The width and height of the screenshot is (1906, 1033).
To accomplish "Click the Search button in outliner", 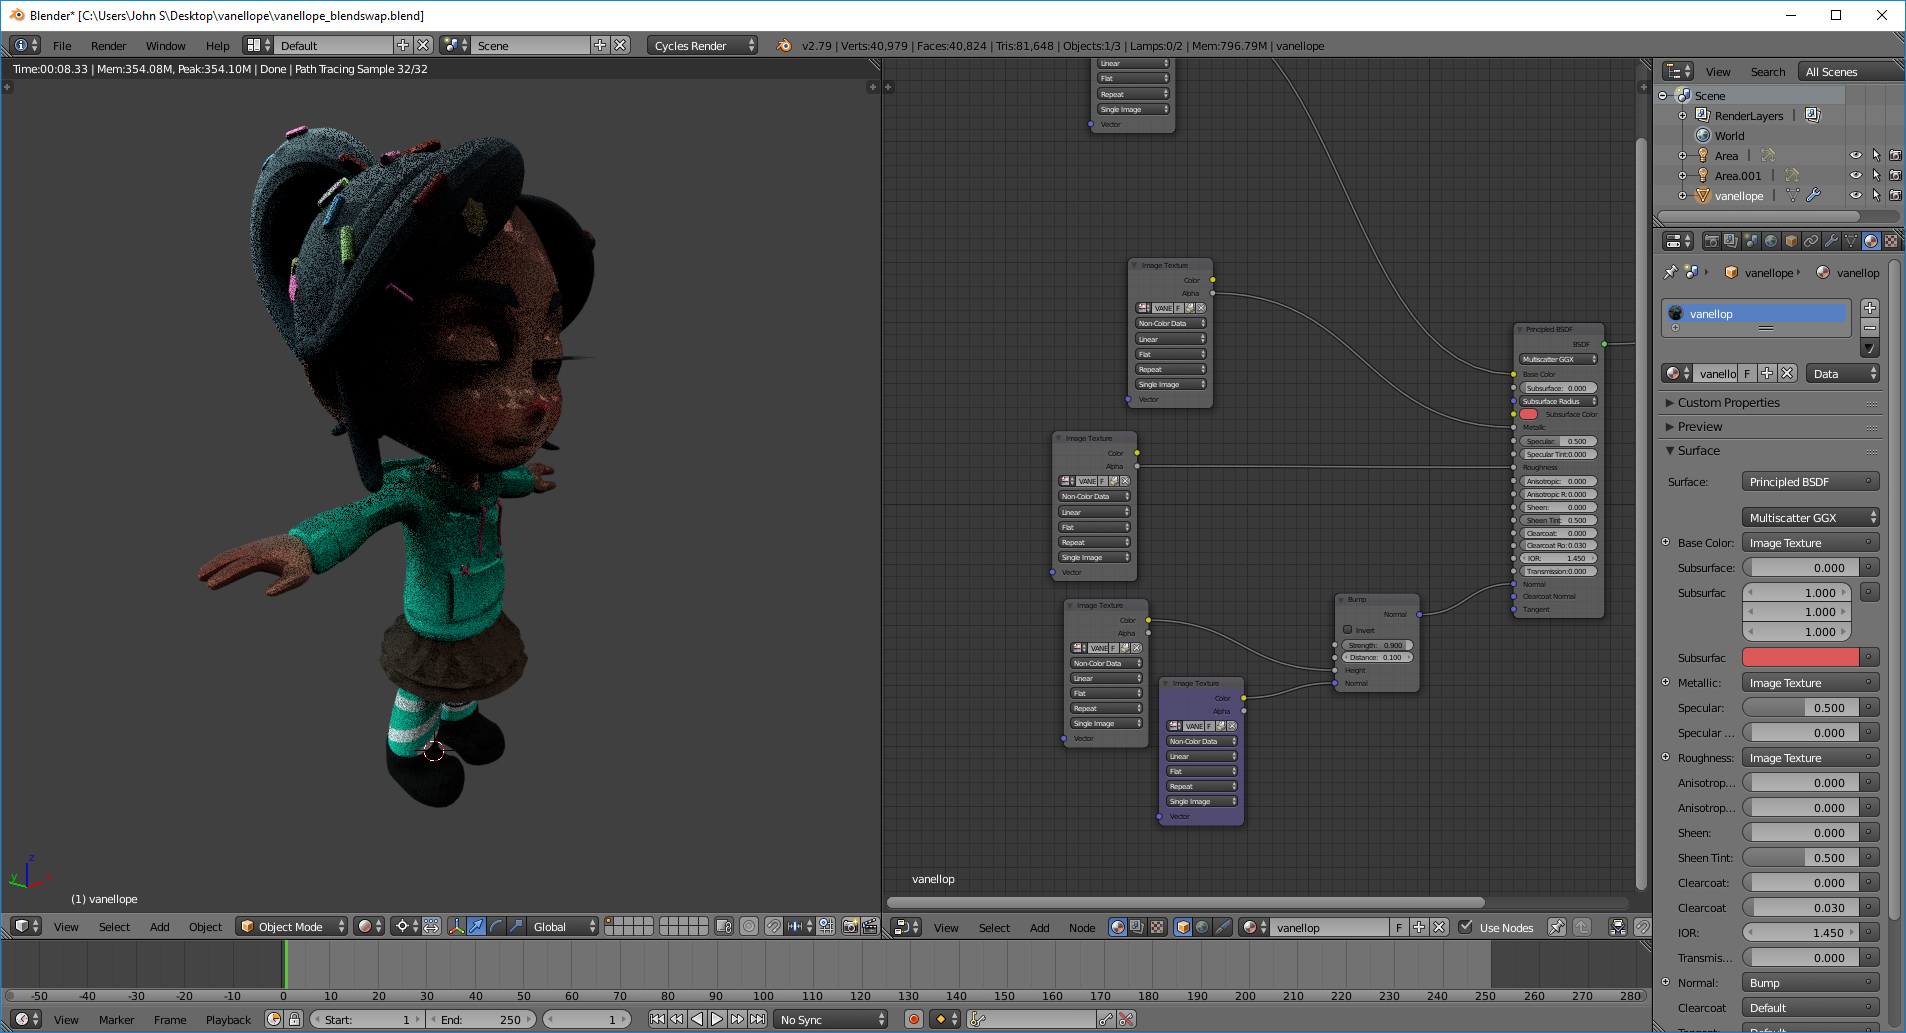I will click(1767, 72).
